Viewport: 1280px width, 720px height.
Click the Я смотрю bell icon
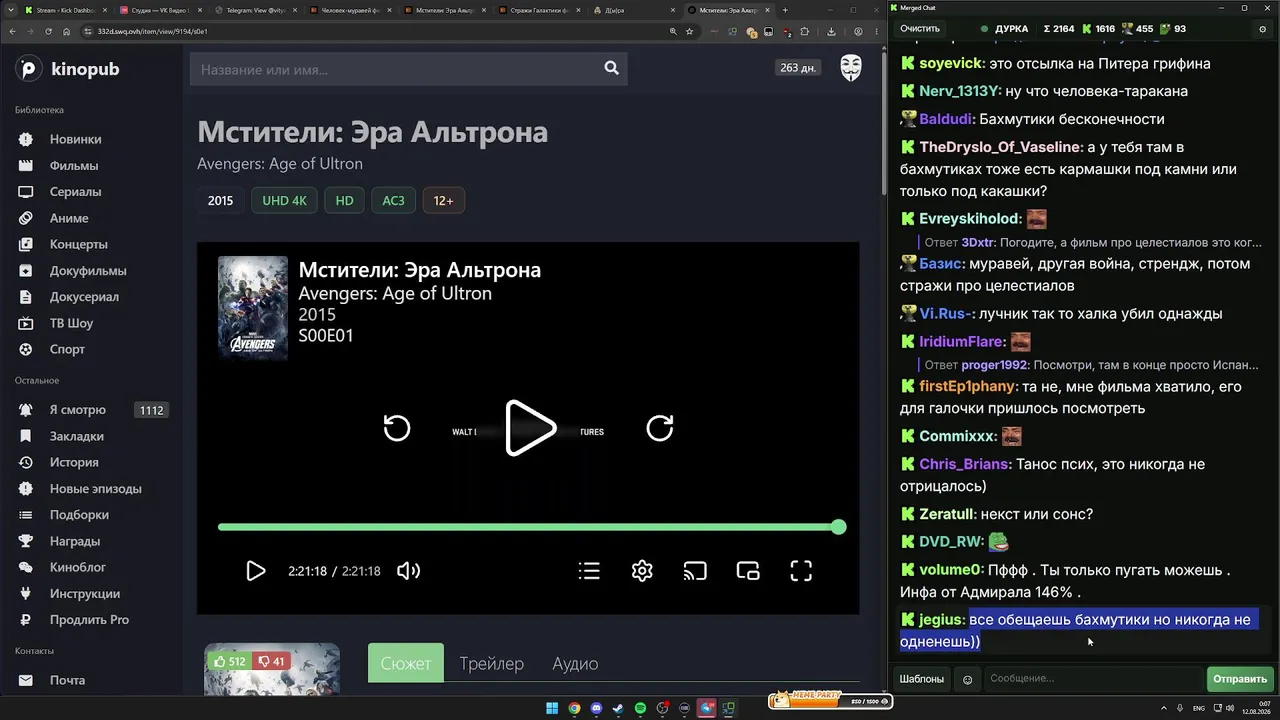point(26,410)
